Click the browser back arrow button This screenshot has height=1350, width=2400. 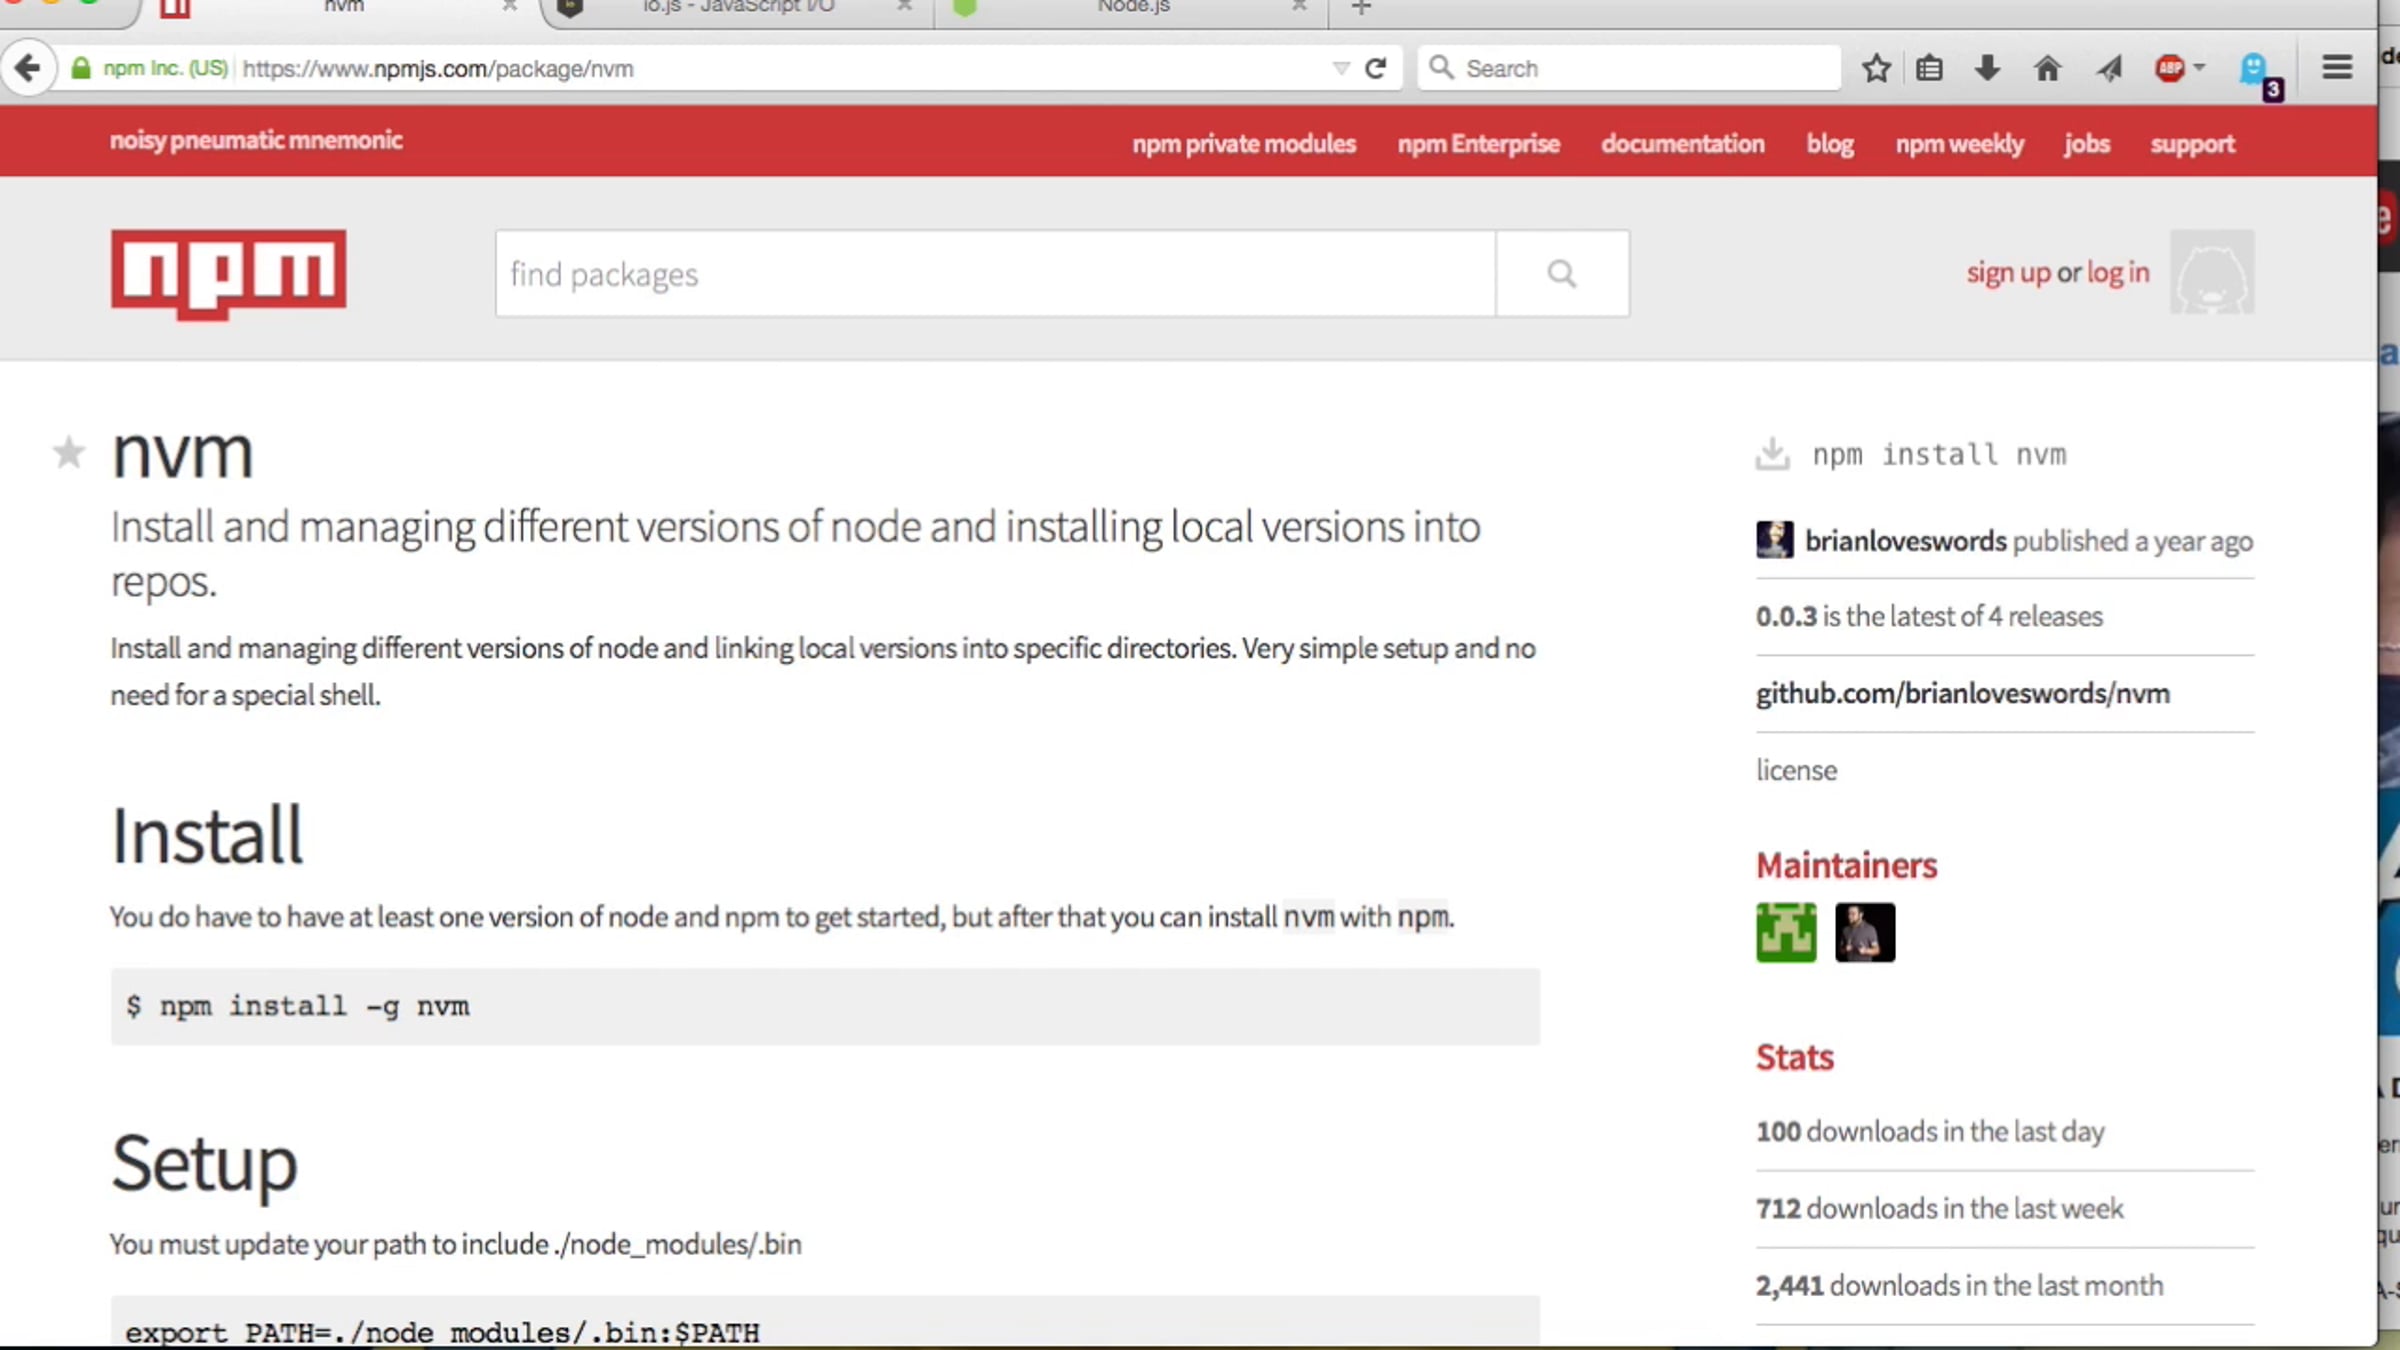[28, 68]
